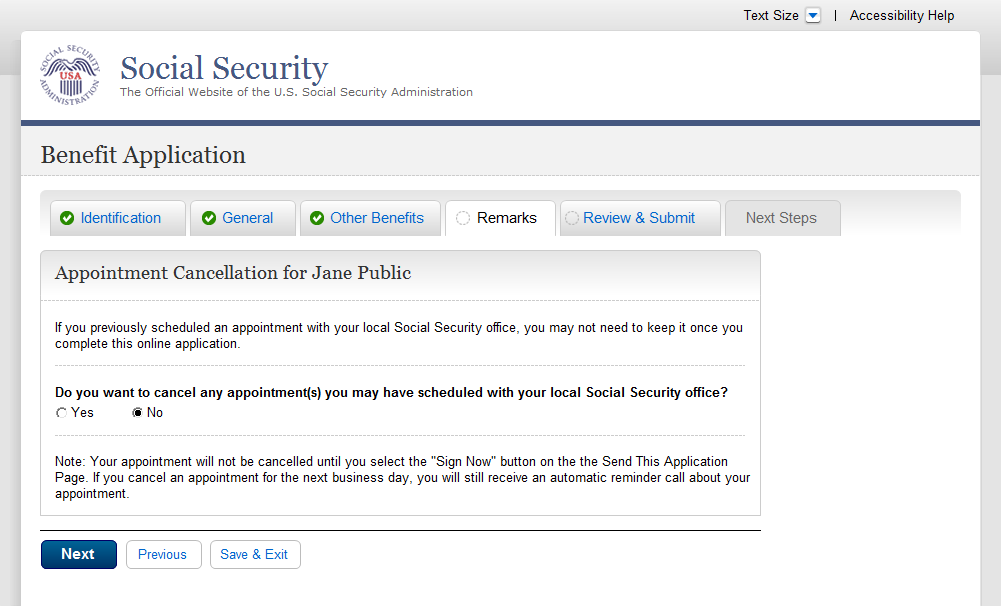
Task: Select the Remarks tab
Action: point(506,218)
